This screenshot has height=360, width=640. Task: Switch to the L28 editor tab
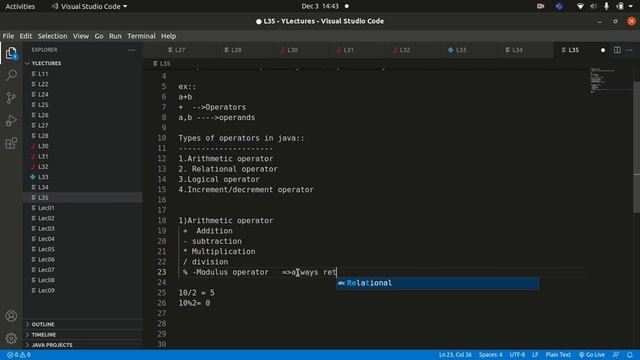(233, 50)
